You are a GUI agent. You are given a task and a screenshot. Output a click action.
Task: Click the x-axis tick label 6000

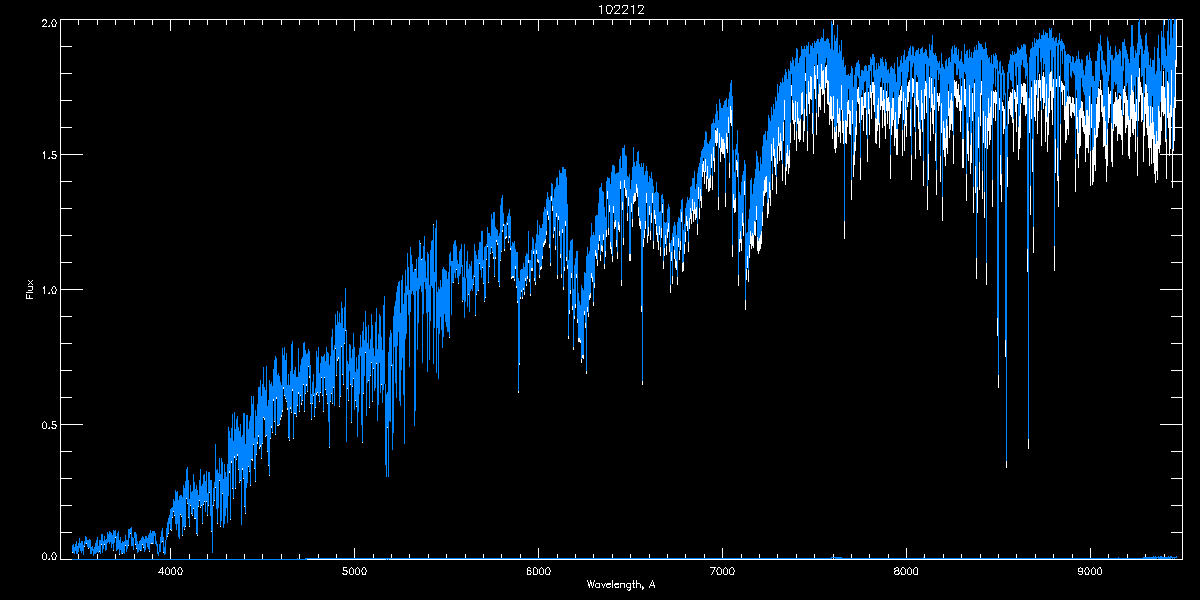[x=538, y=572]
